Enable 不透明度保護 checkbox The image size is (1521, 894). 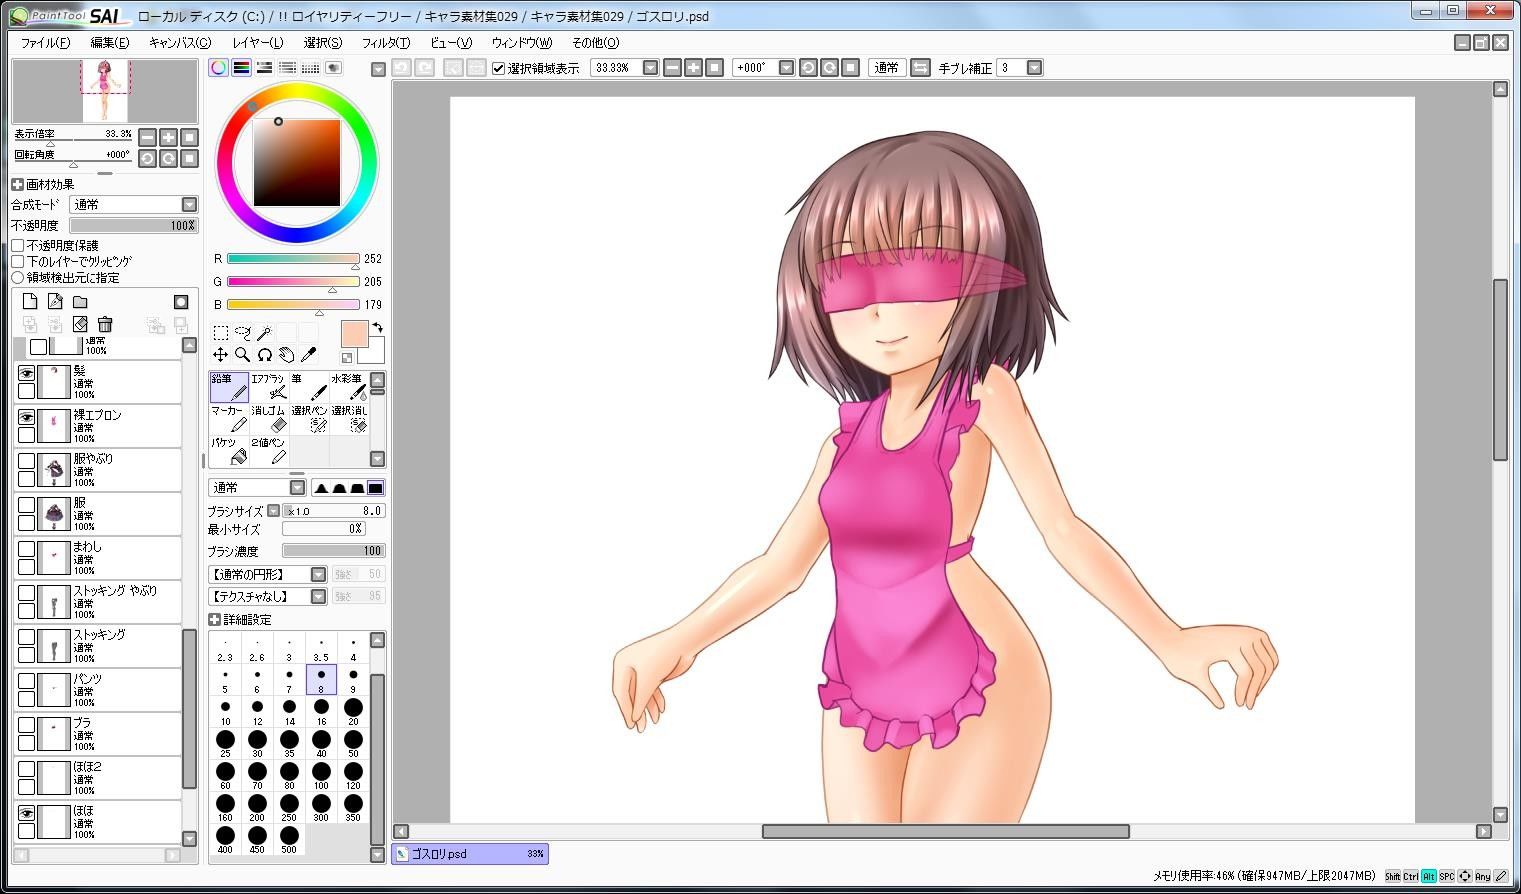(x=18, y=245)
